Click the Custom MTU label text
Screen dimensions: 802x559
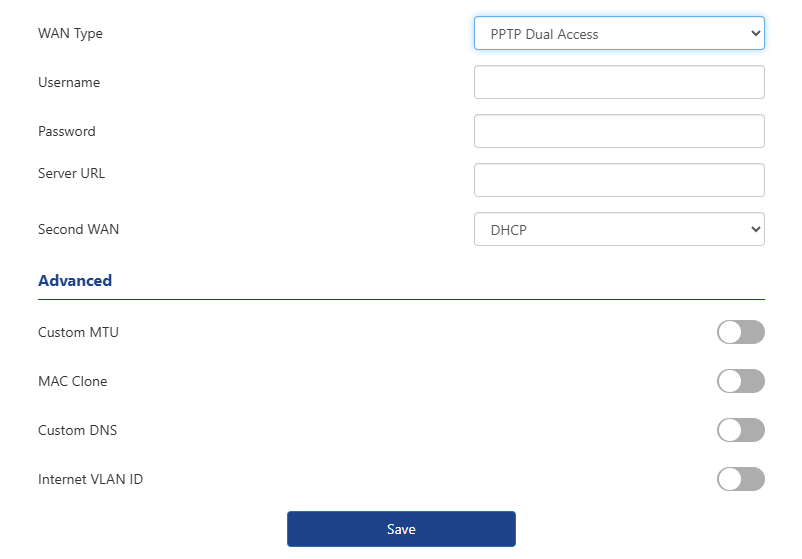click(78, 332)
